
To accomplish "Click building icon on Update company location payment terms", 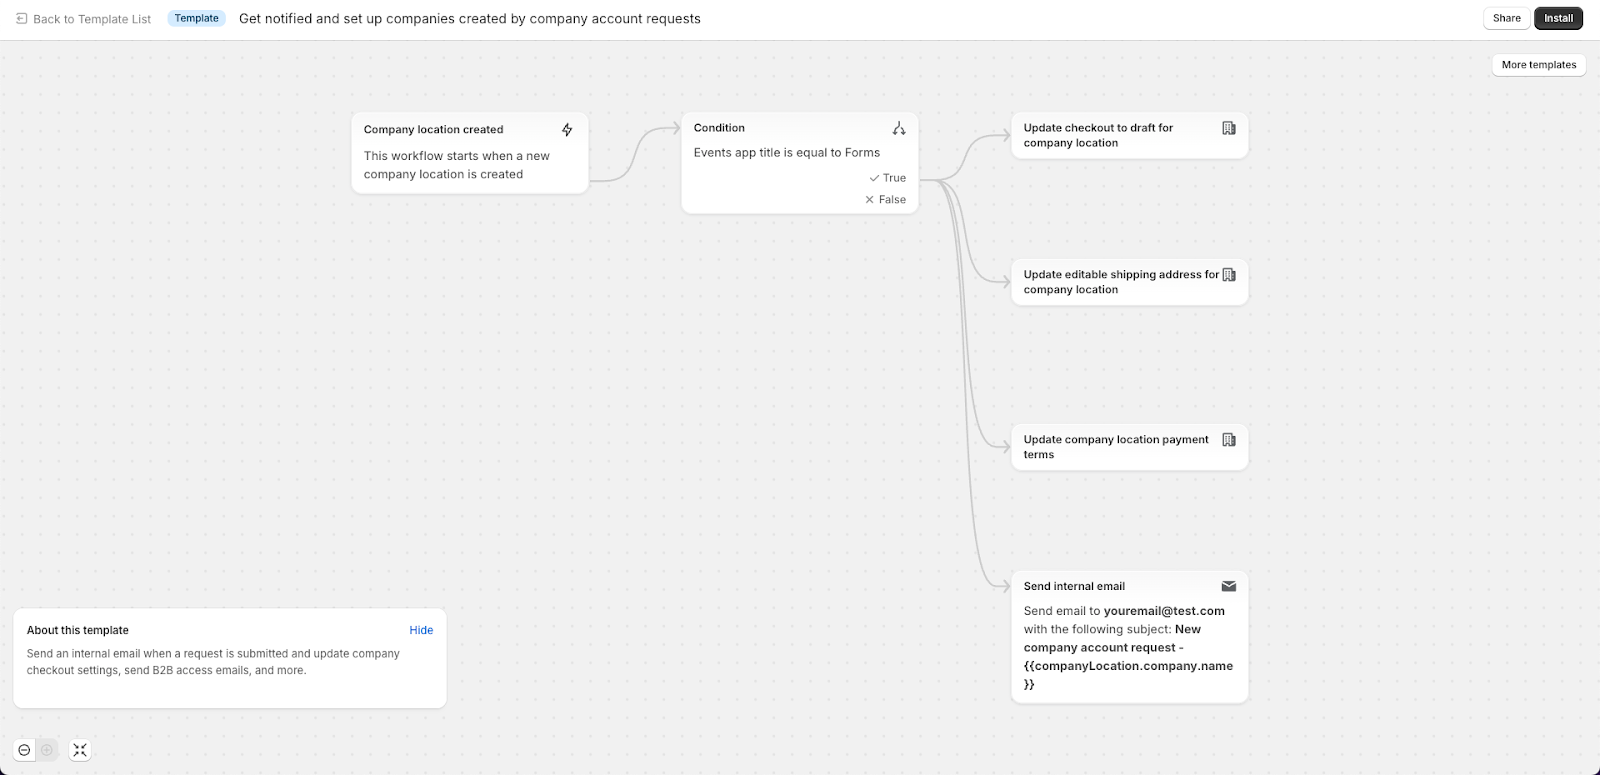I will 1229,440.
